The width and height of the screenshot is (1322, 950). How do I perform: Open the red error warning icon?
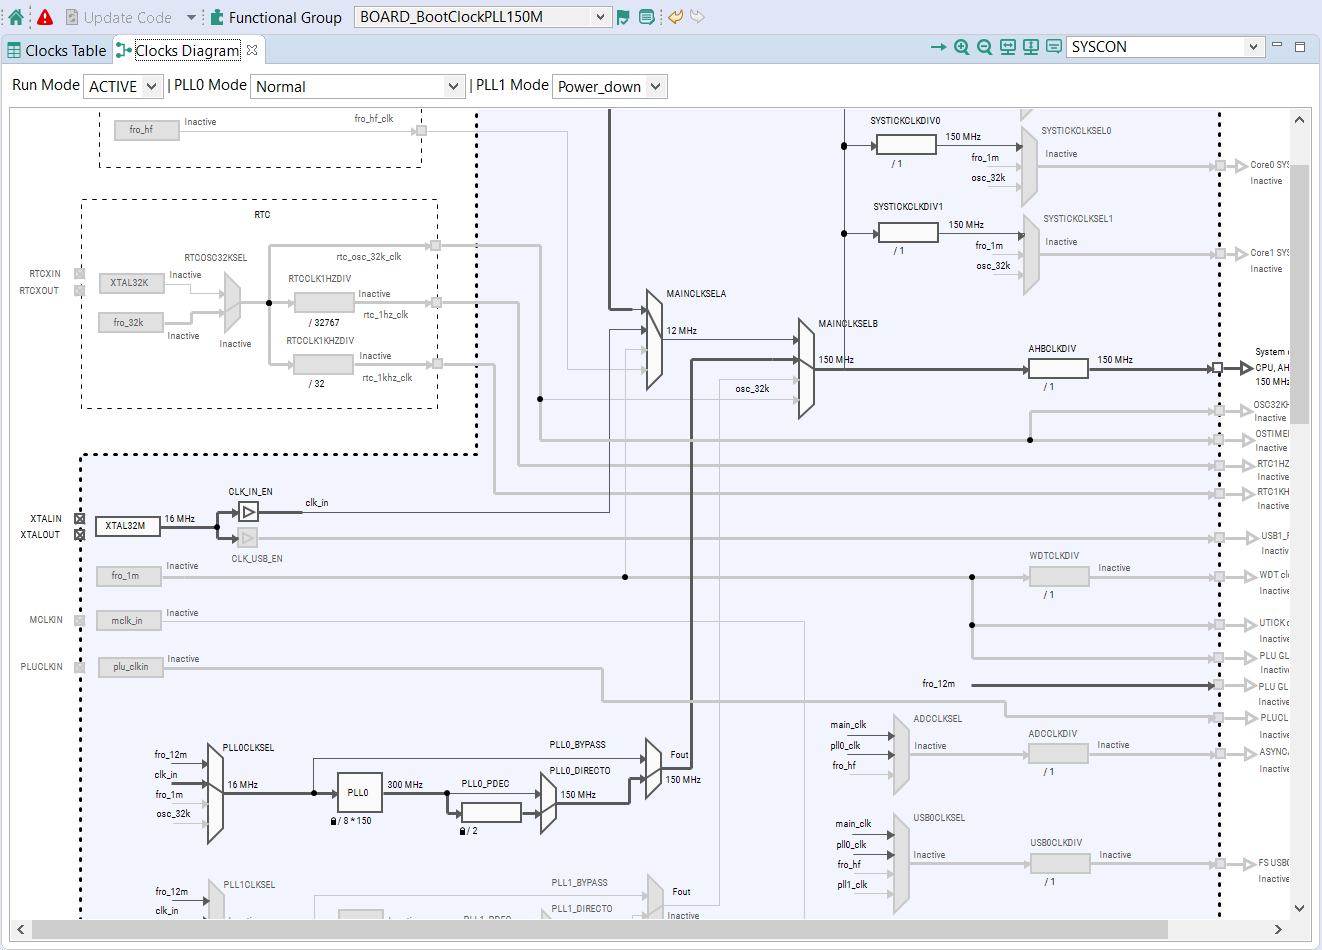pyautogui.click(x=45, y=17)
